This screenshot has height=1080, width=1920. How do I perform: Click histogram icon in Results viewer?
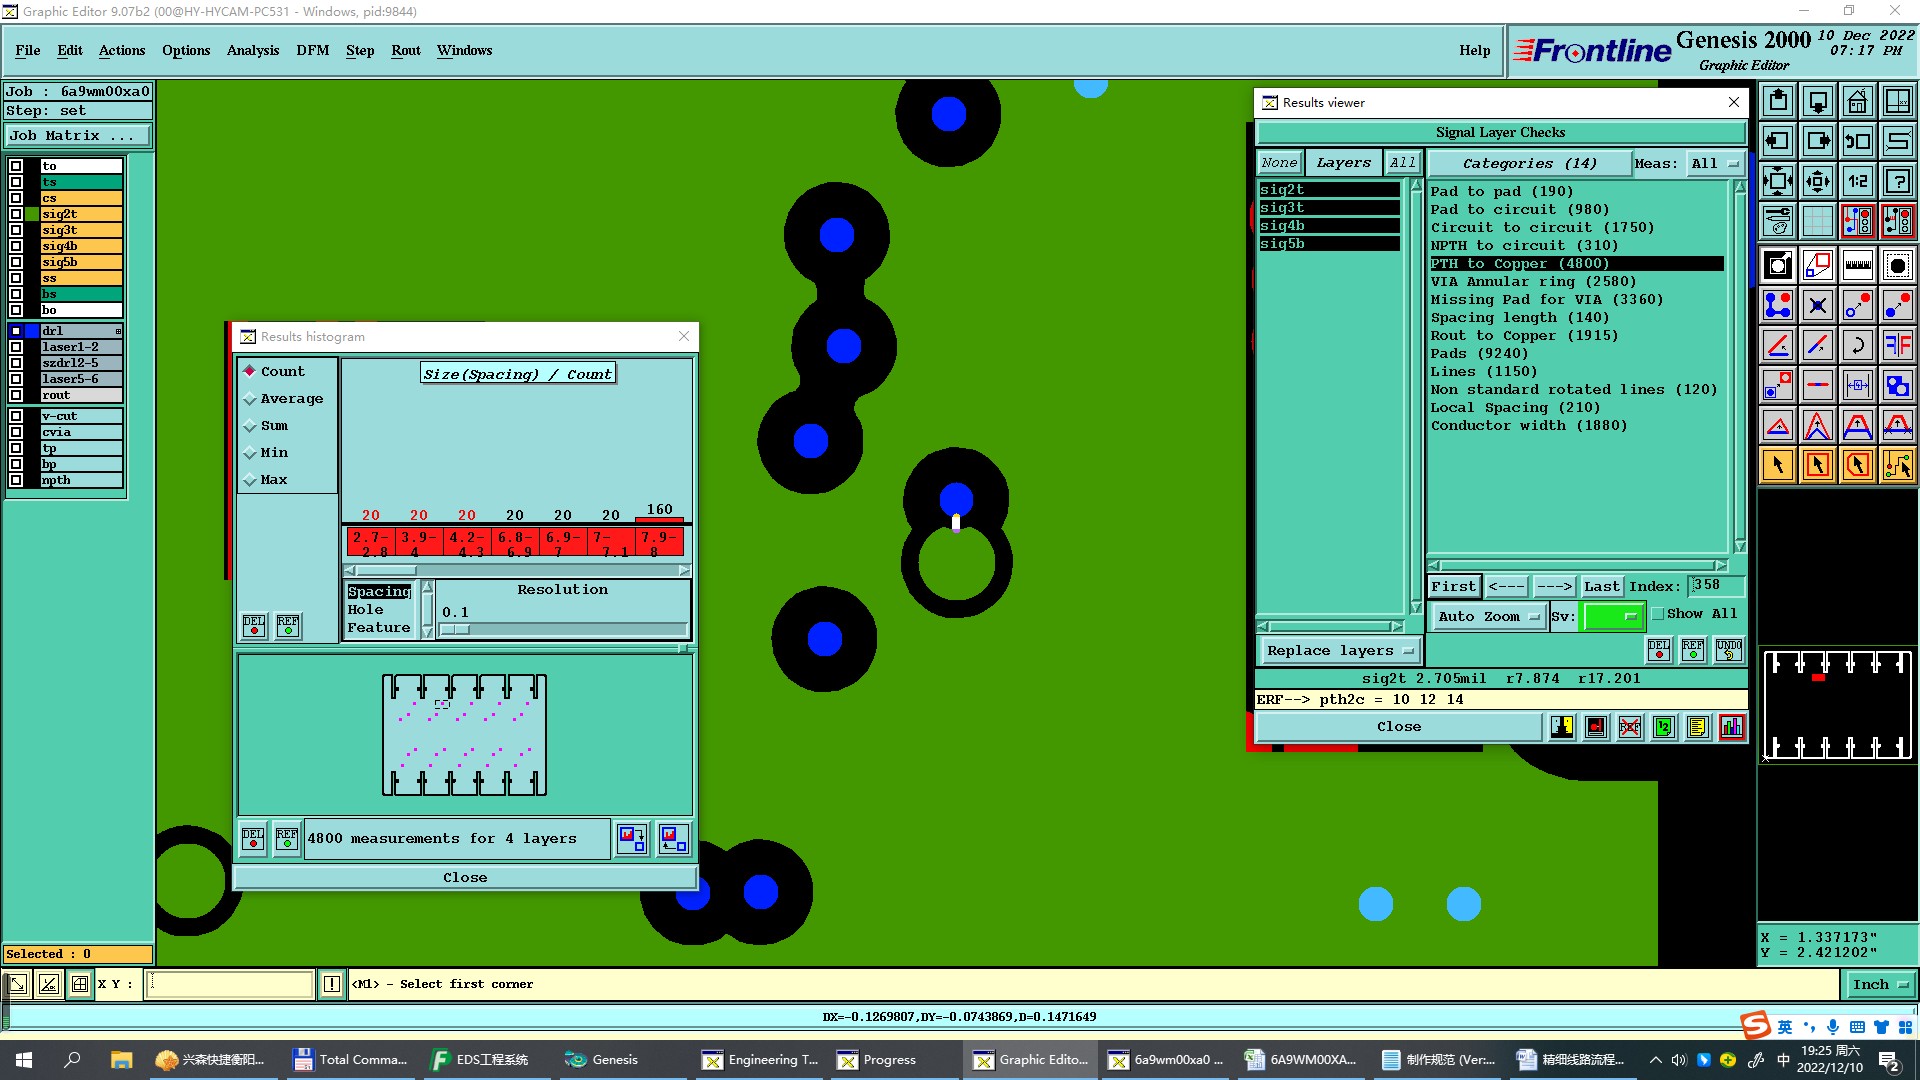pos(1732,727)
